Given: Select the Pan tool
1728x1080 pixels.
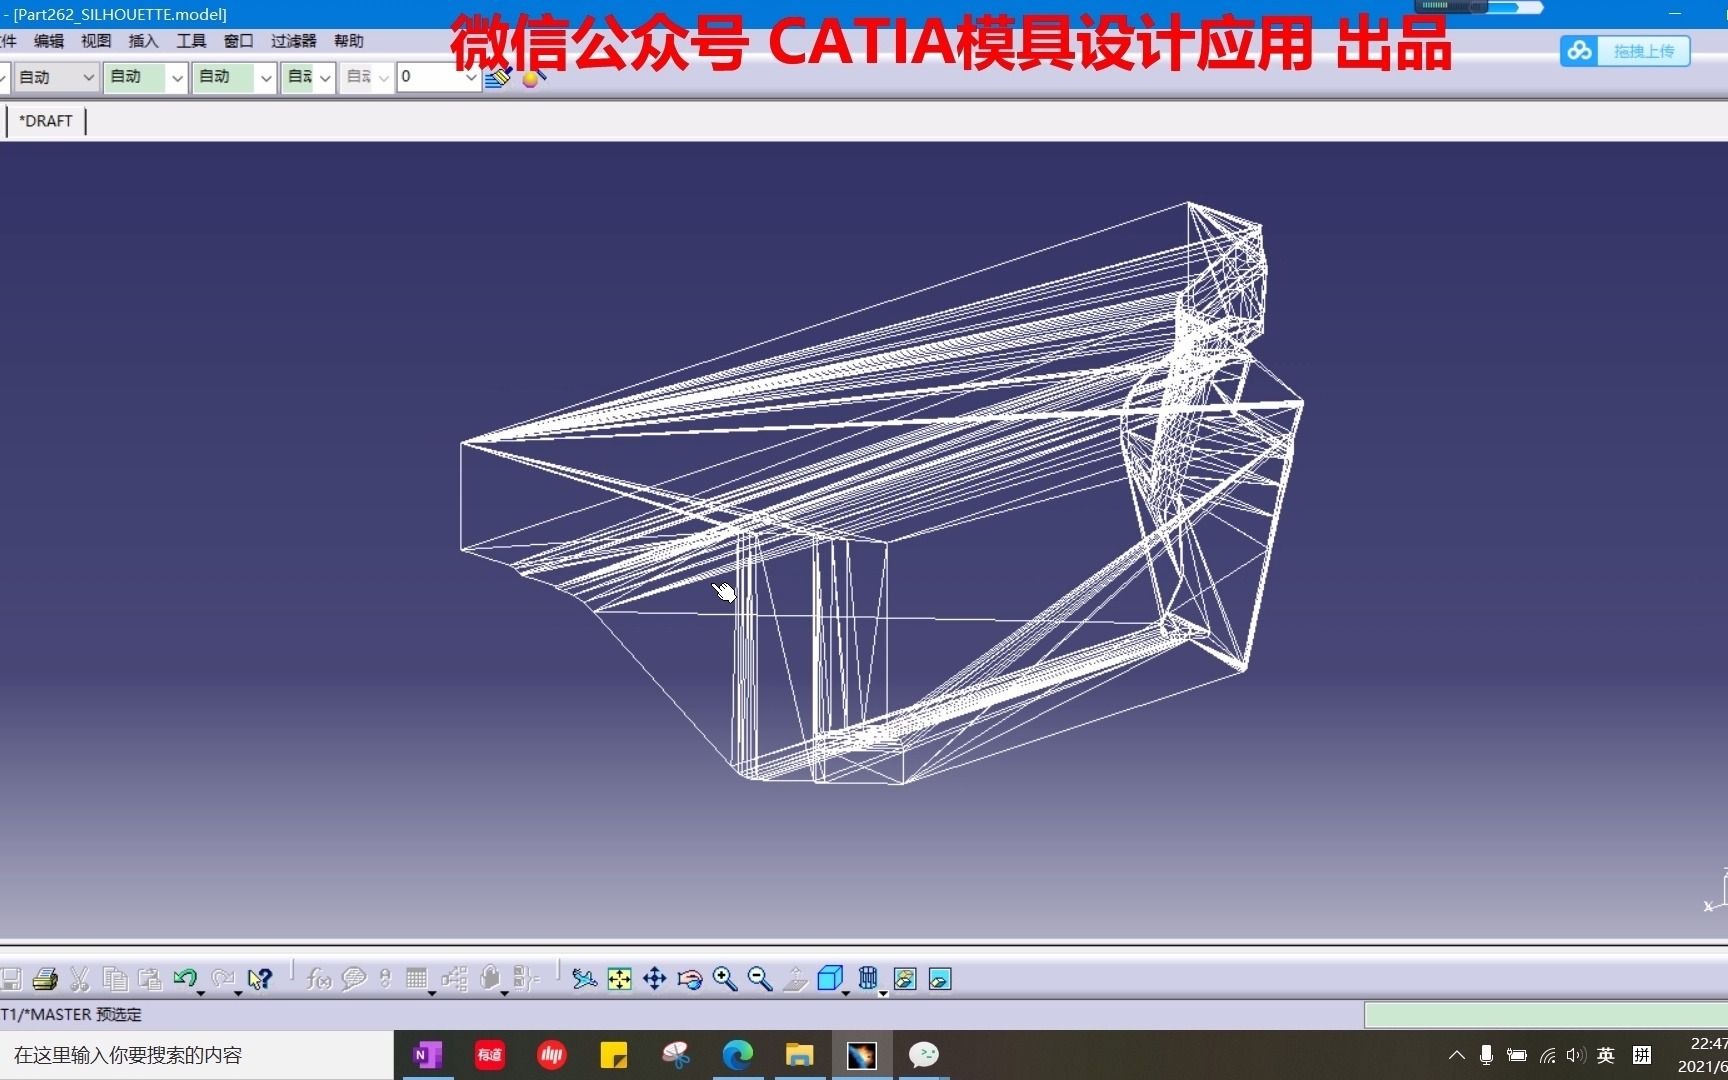Looking at the screenshot, I should [x=655, y=979].
